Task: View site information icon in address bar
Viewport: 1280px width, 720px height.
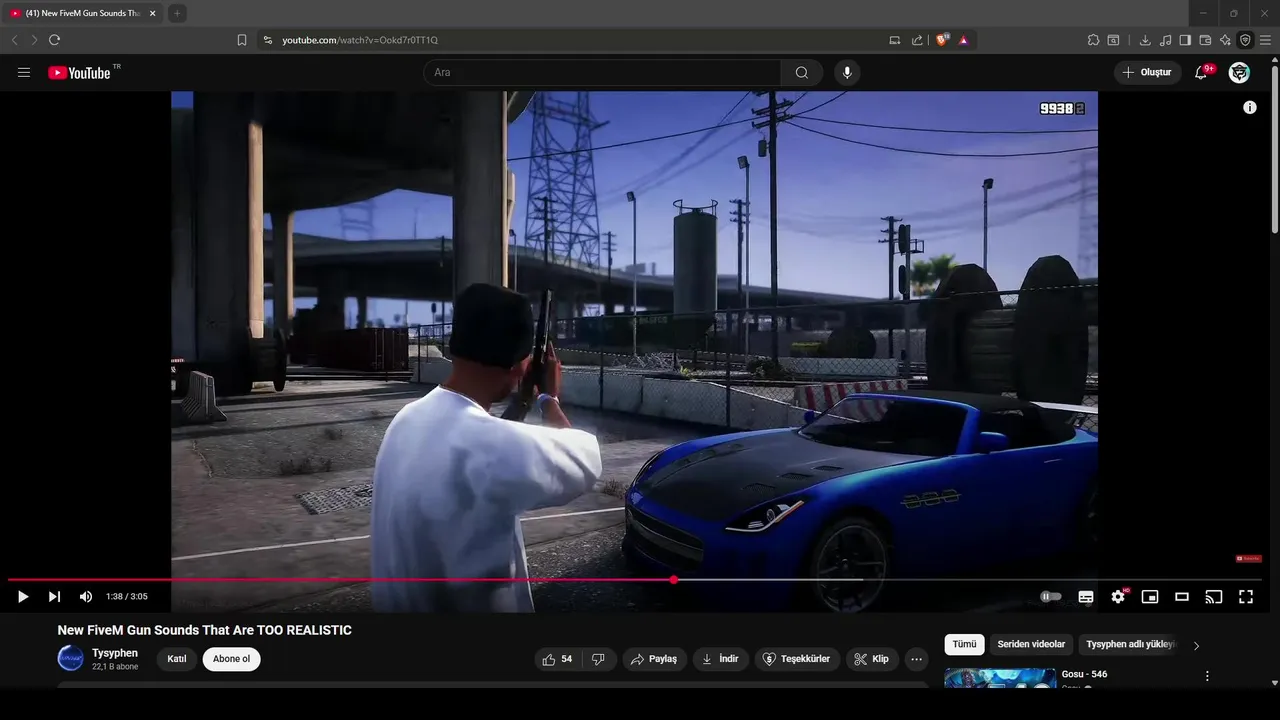Action: [x=267, y=40]
